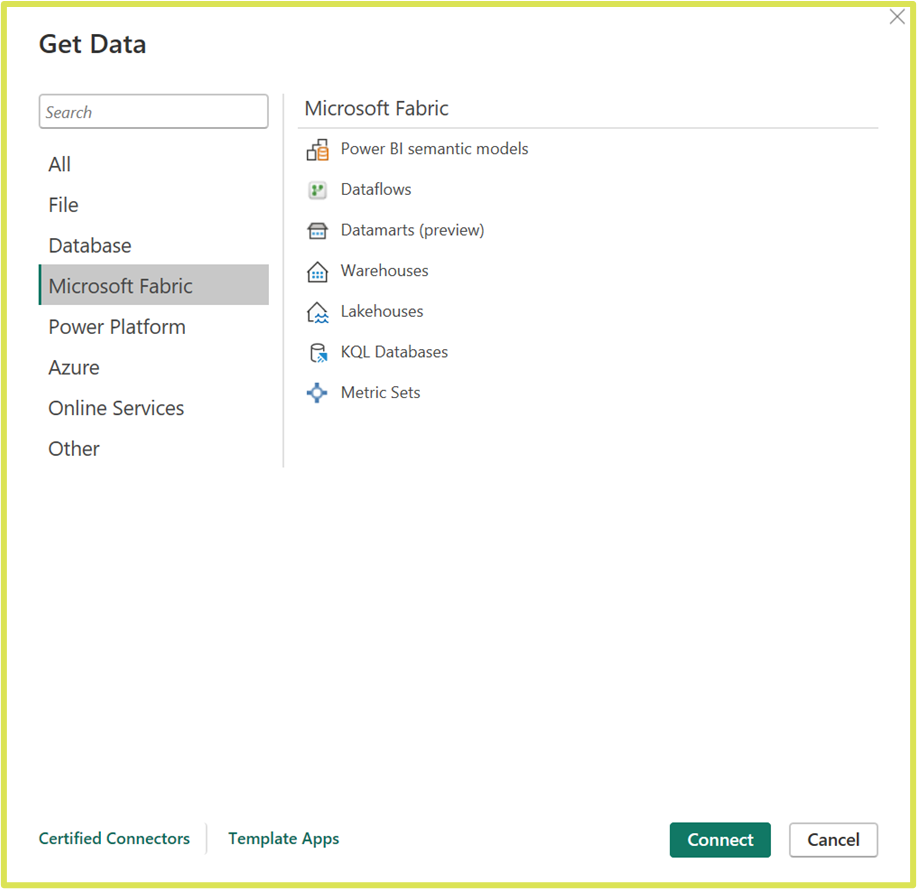
Task: Switch to the All category
Action: pos(154,164)
